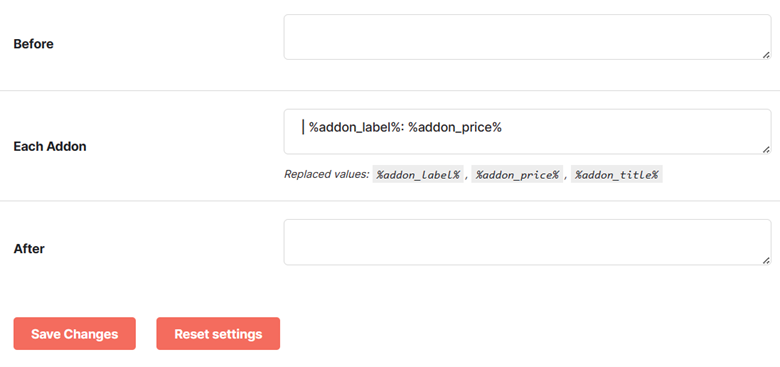Place cursor in %addon_price% text inside field
780x367 pixels.
click(455, 127)
